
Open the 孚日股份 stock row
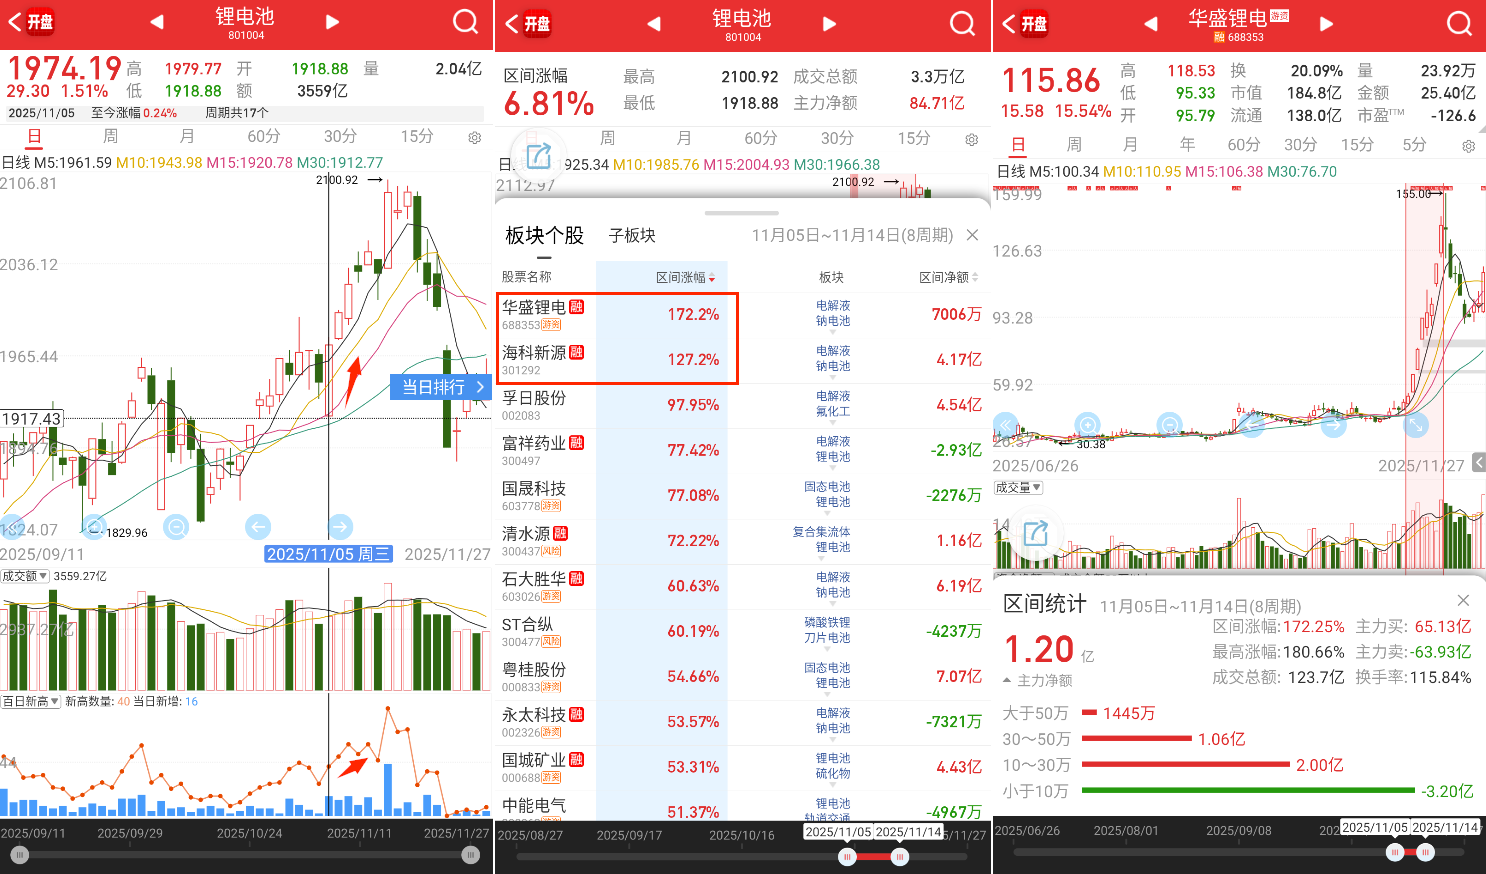point(610,405)
